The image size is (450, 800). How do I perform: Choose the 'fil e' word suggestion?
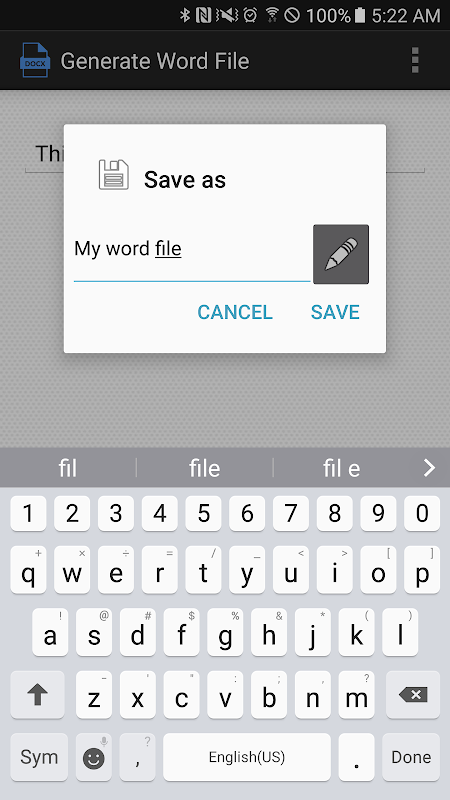click(341, 468)
